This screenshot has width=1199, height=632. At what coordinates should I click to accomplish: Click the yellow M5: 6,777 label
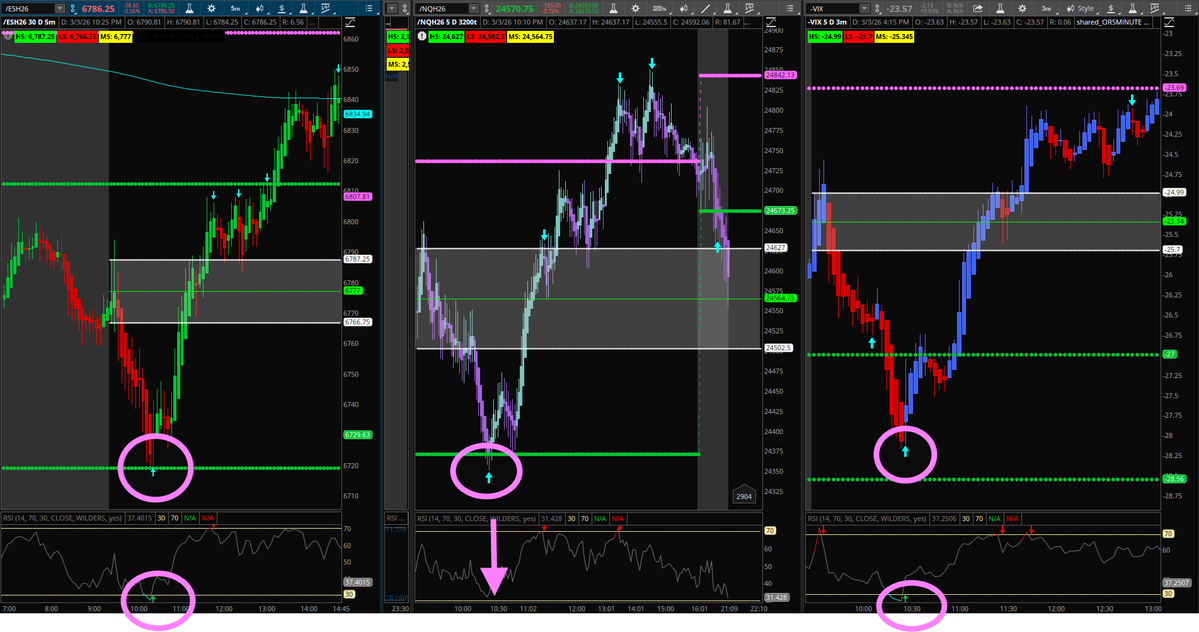click(x=115, y=37)
